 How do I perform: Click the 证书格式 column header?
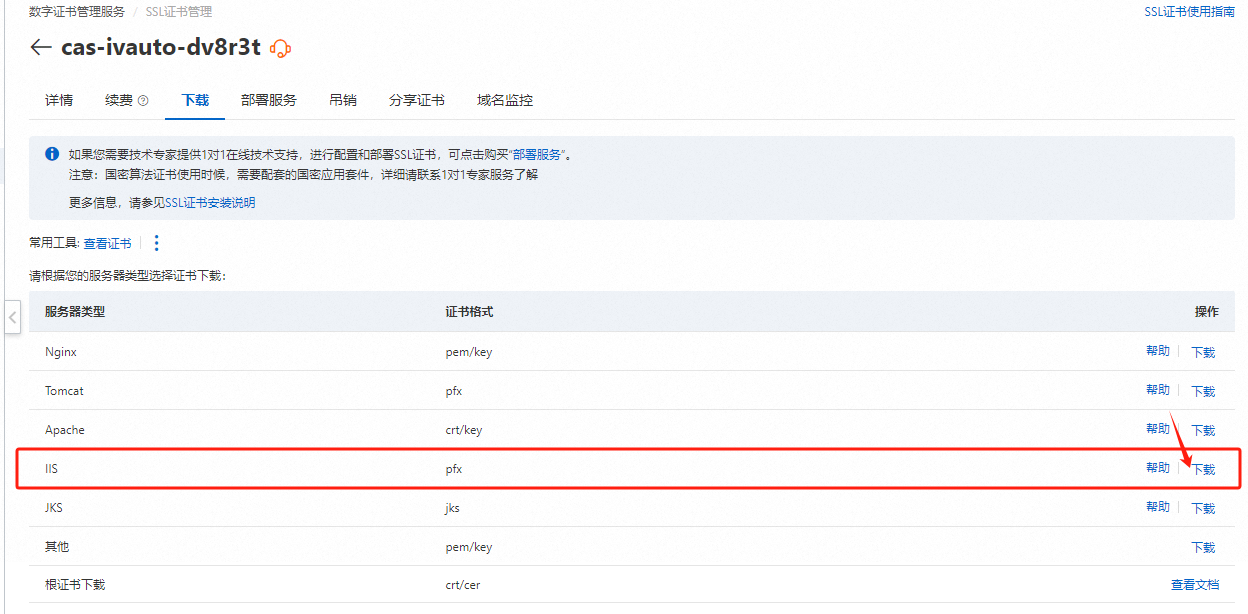[469, 312]
